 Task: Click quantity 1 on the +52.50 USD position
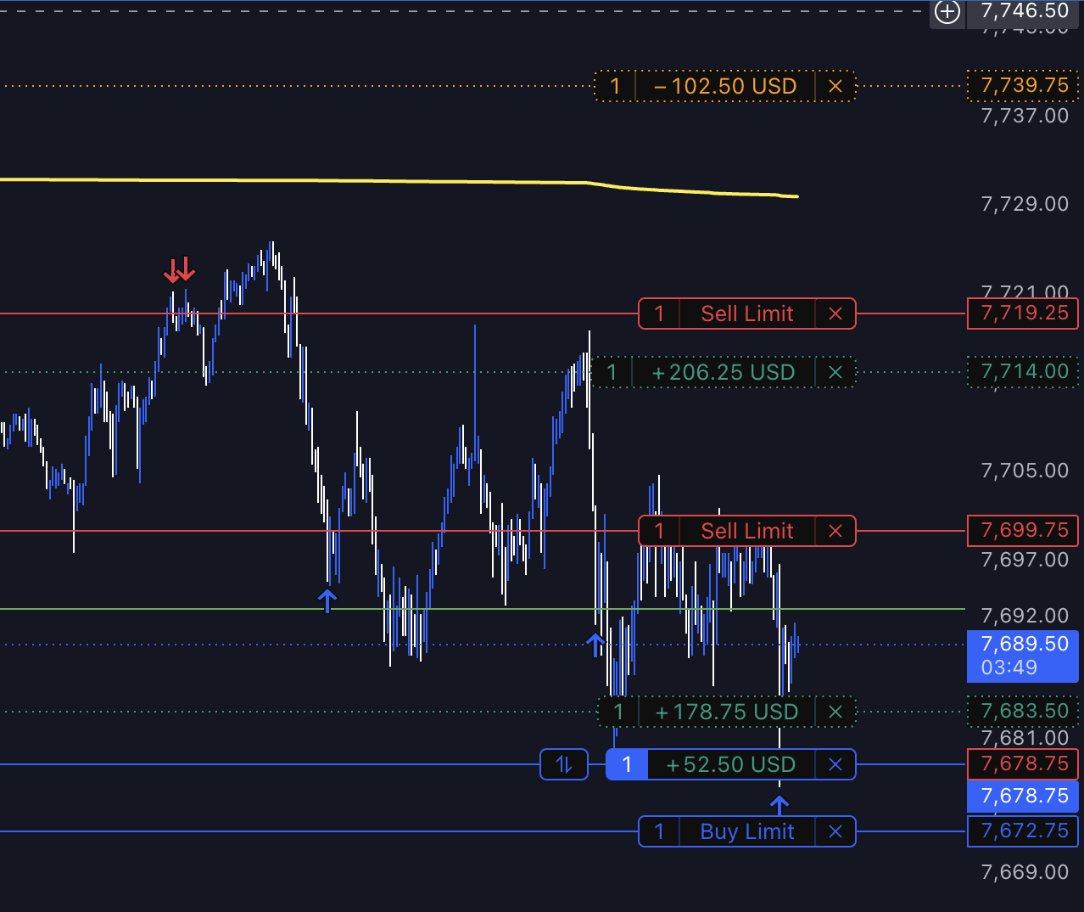pyautogui.click(x=626, y=765)
